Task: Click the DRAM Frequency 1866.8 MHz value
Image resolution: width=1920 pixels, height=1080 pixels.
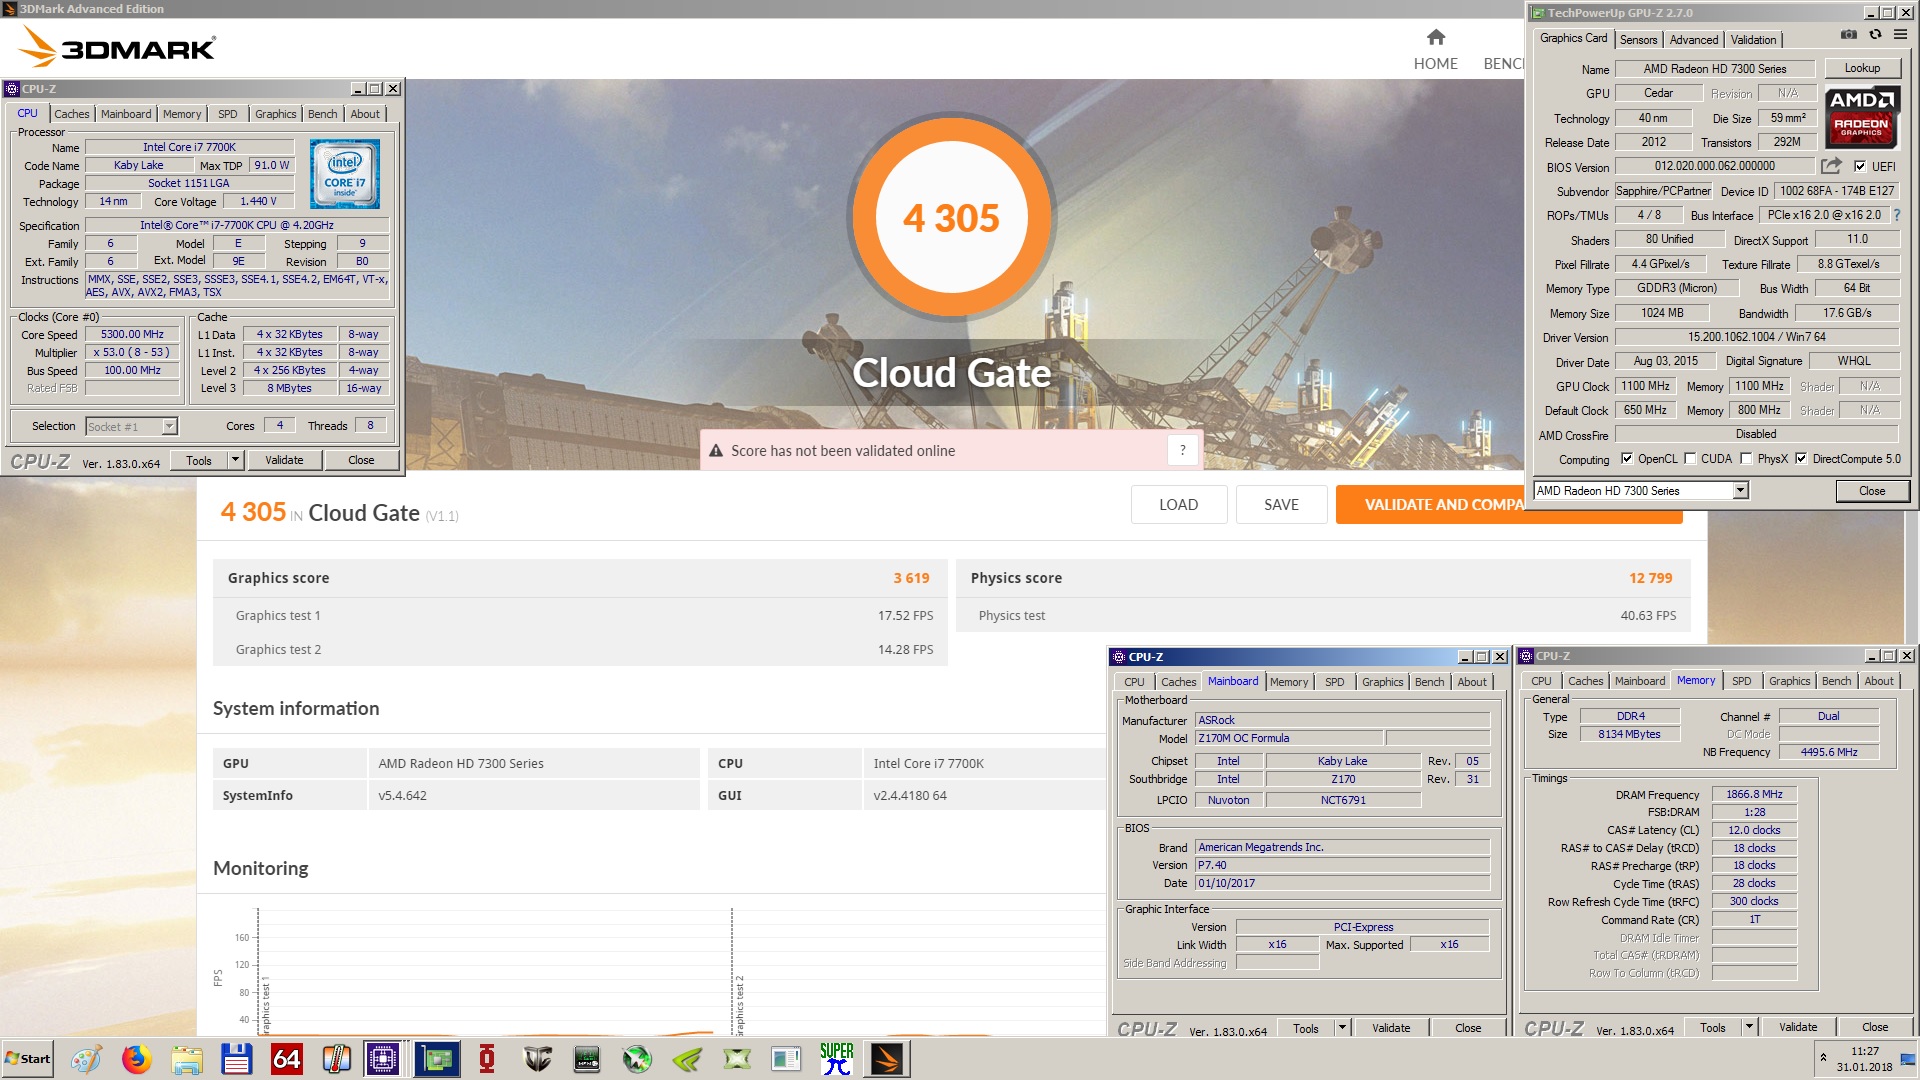Action: tap(1754, 795)
